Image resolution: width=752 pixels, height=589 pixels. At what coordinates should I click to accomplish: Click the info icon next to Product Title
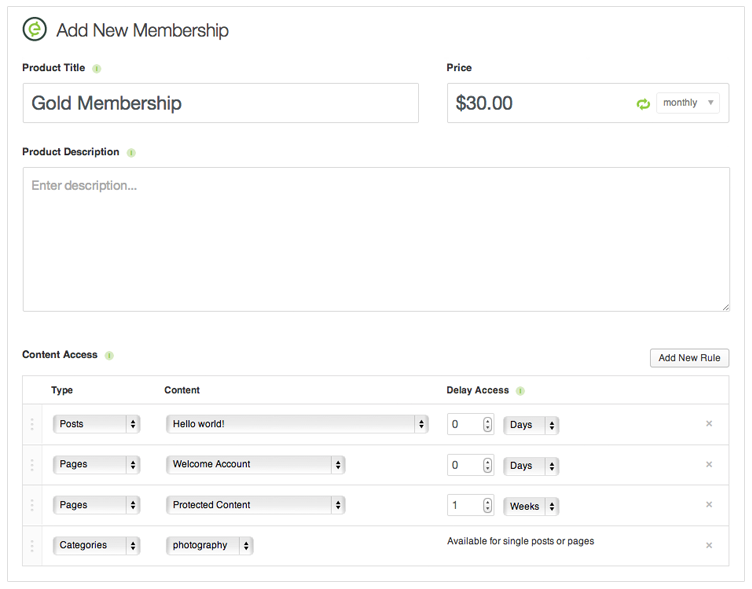tap(97, 69)
